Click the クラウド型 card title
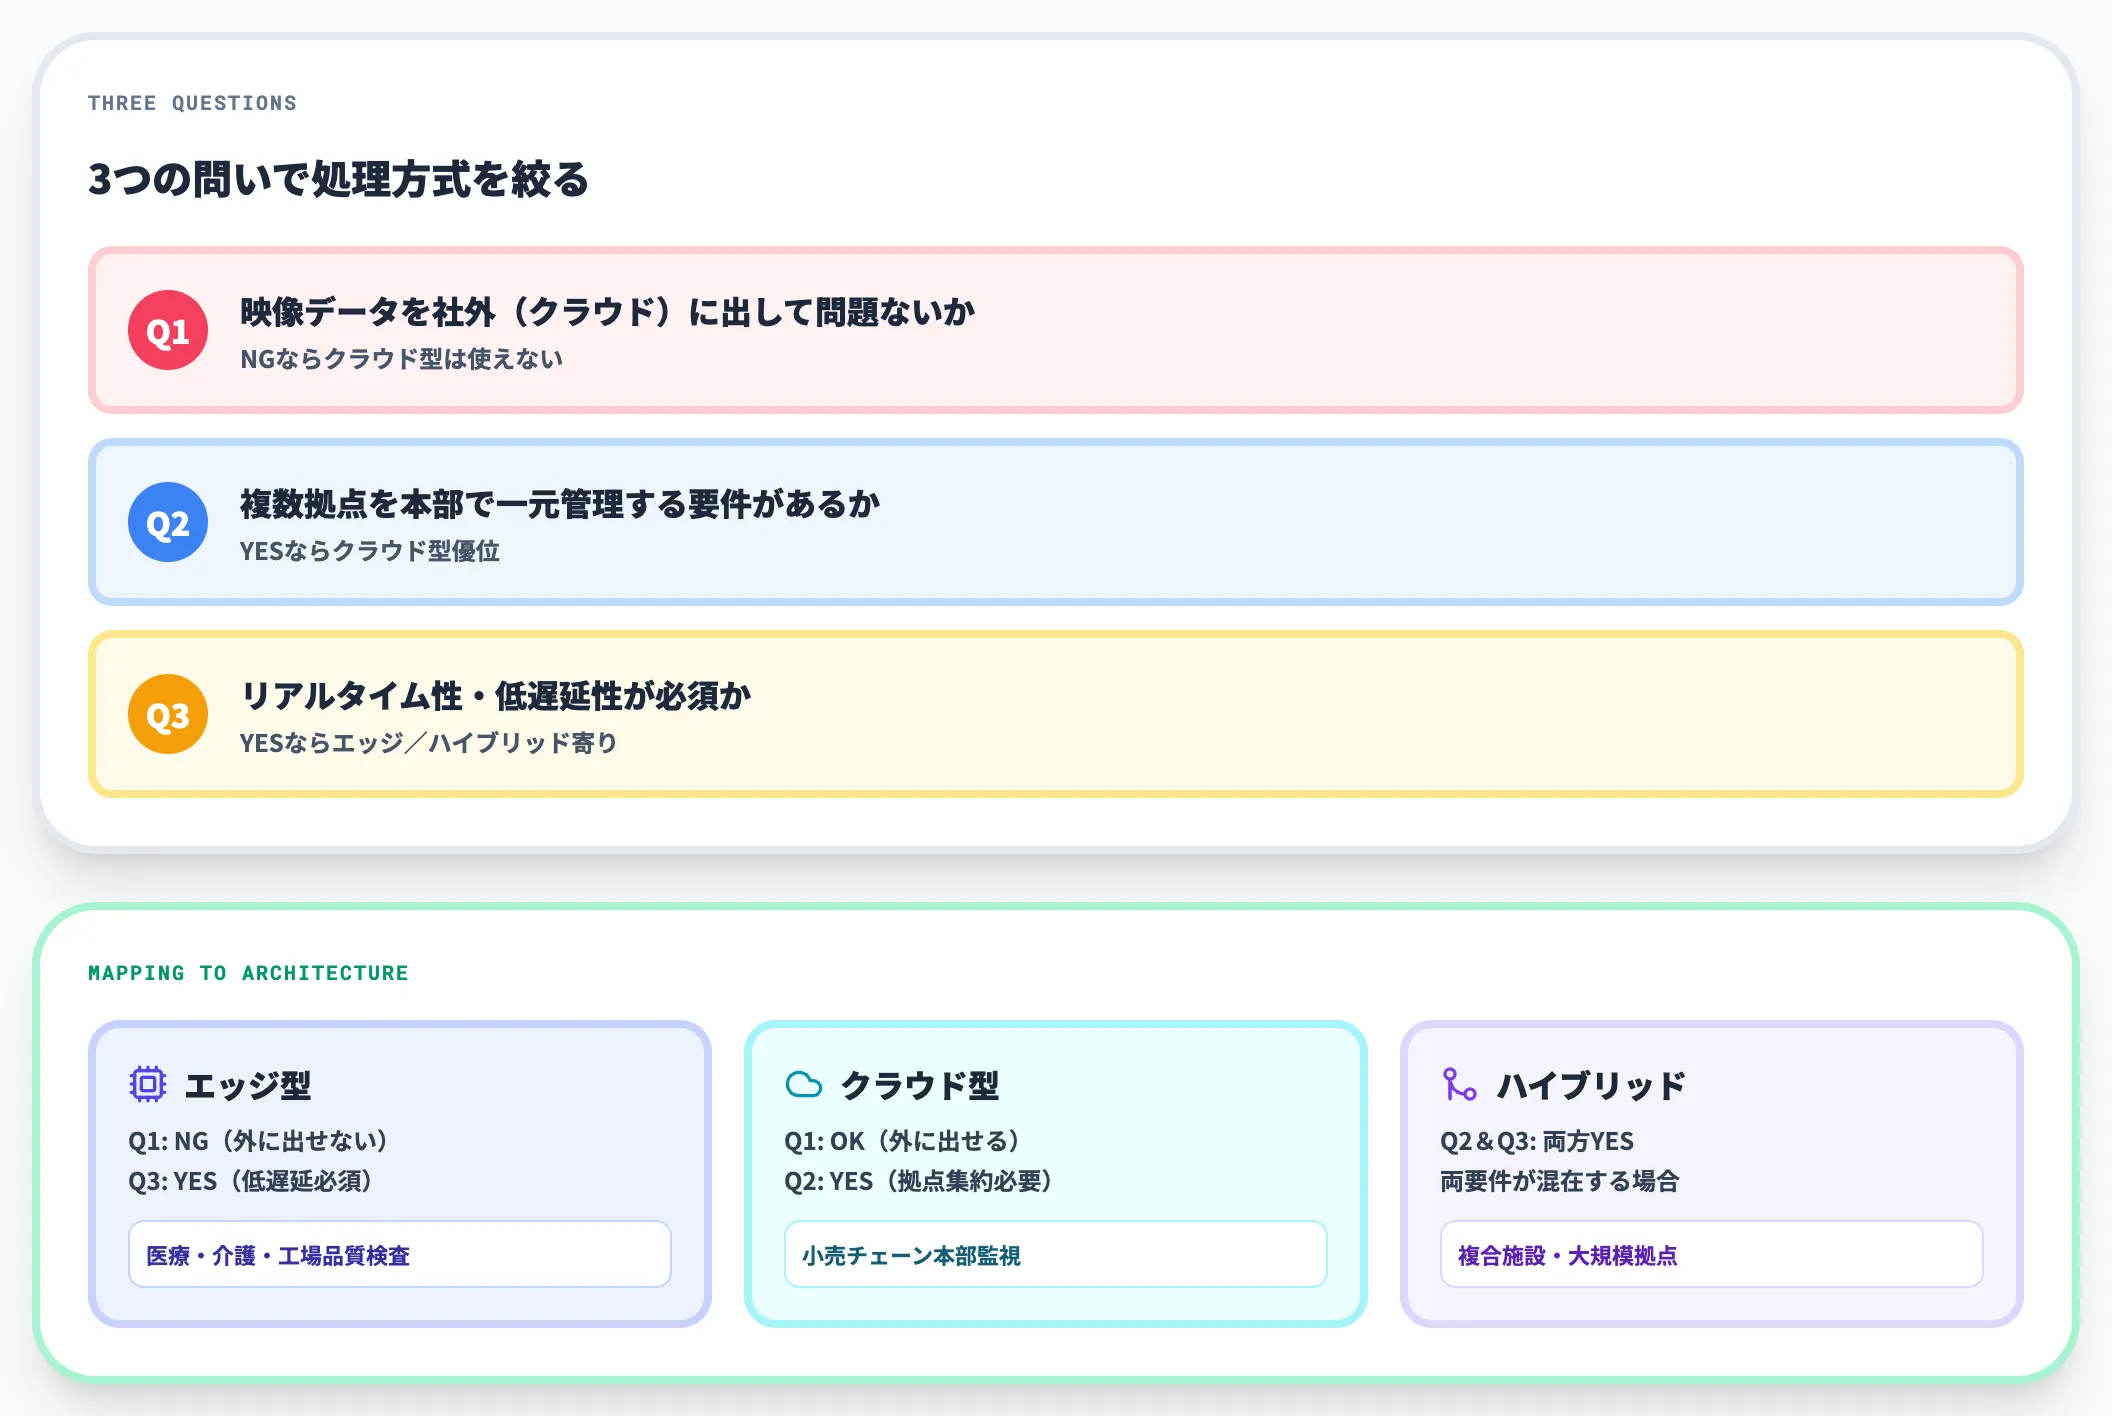 920,1085
